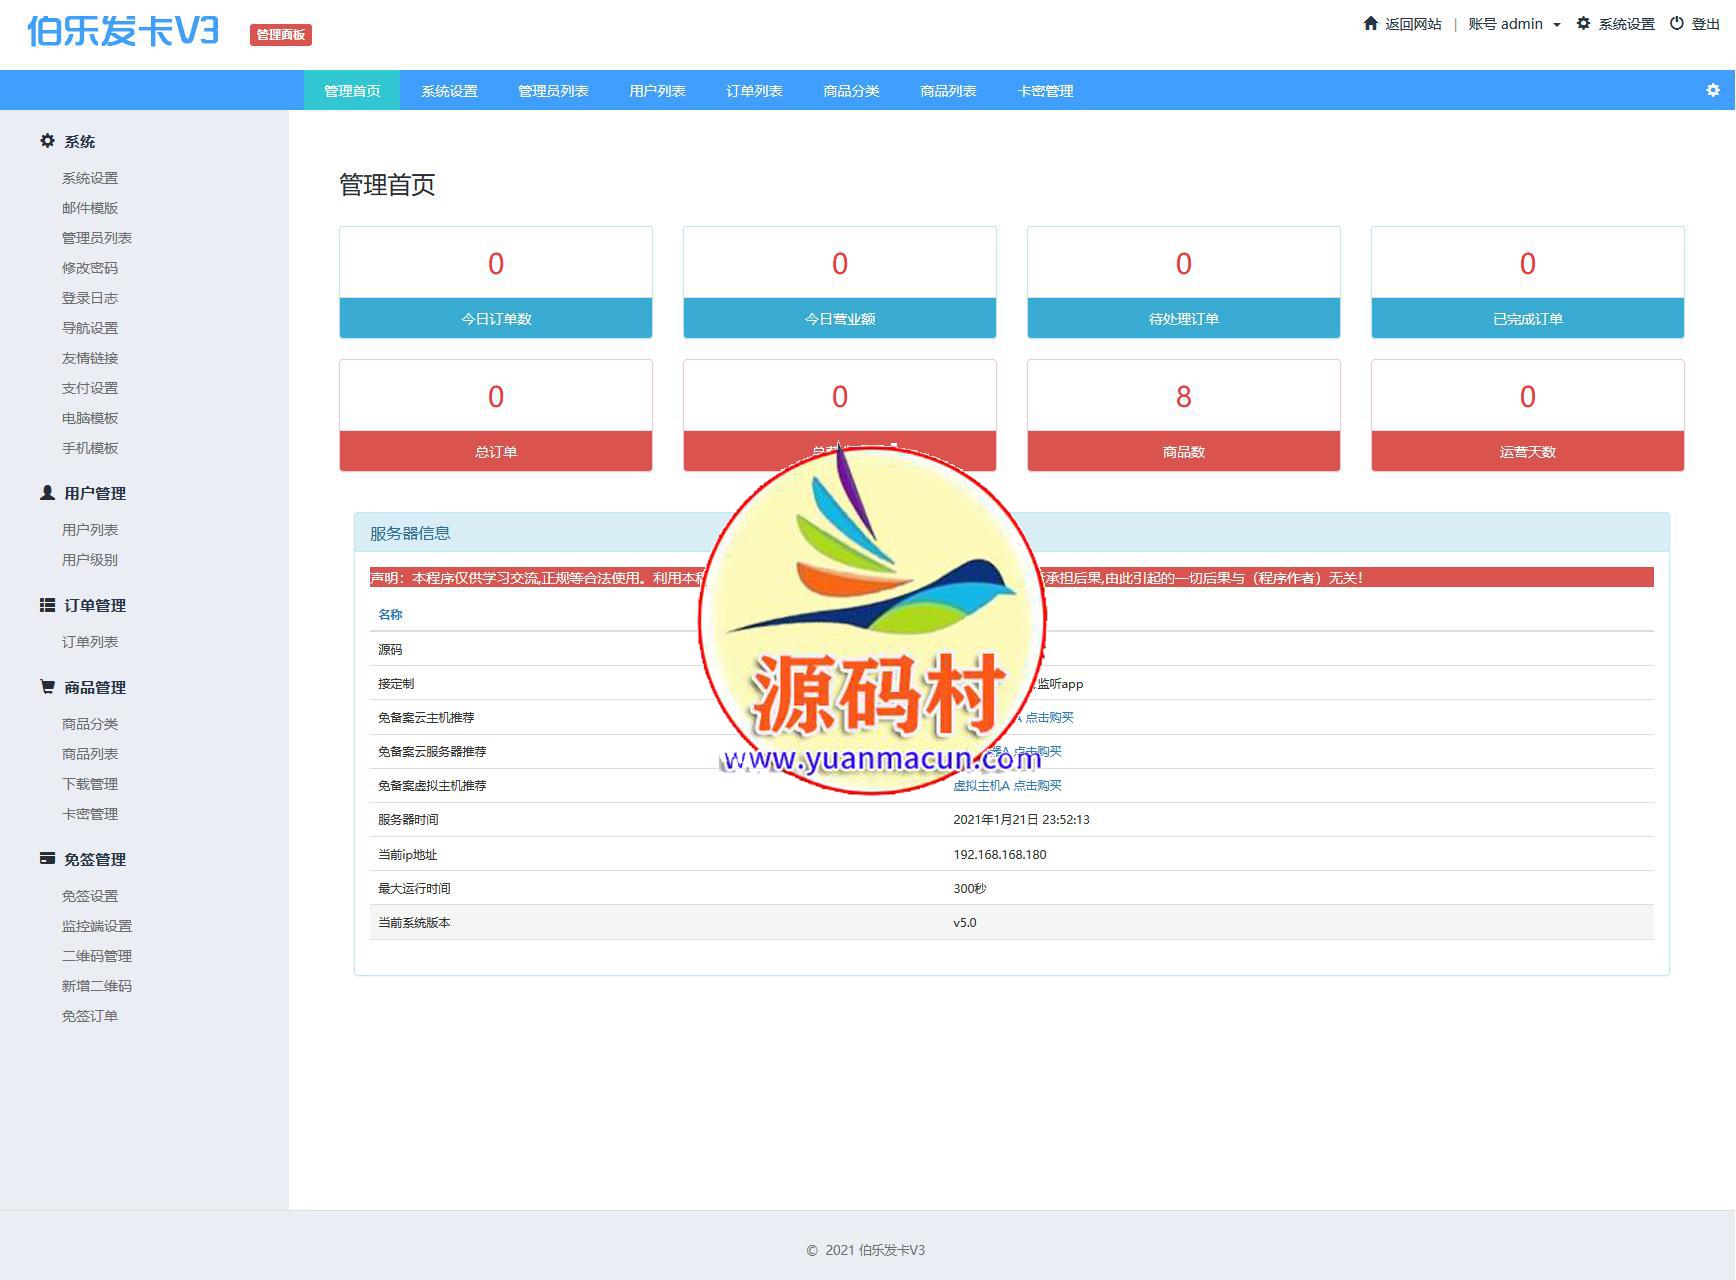The width and height of the screenshot is (1736, 1280).
Task: Click the home icon beside 返回网站
Action: (1370, 23)
